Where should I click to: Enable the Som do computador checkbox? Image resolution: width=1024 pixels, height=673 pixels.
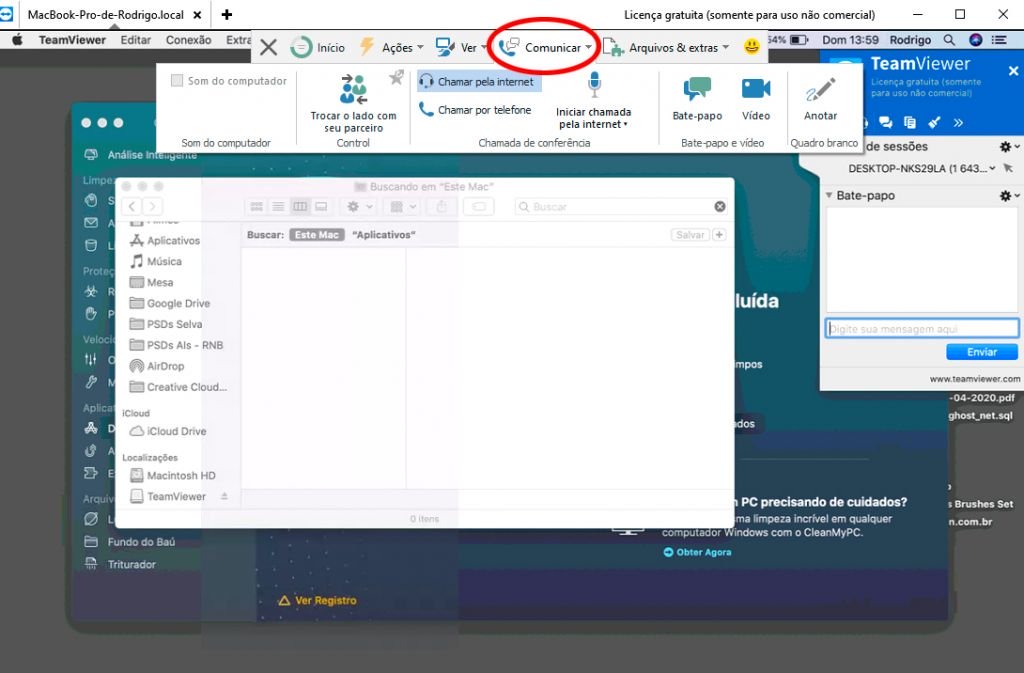point(177,81)
